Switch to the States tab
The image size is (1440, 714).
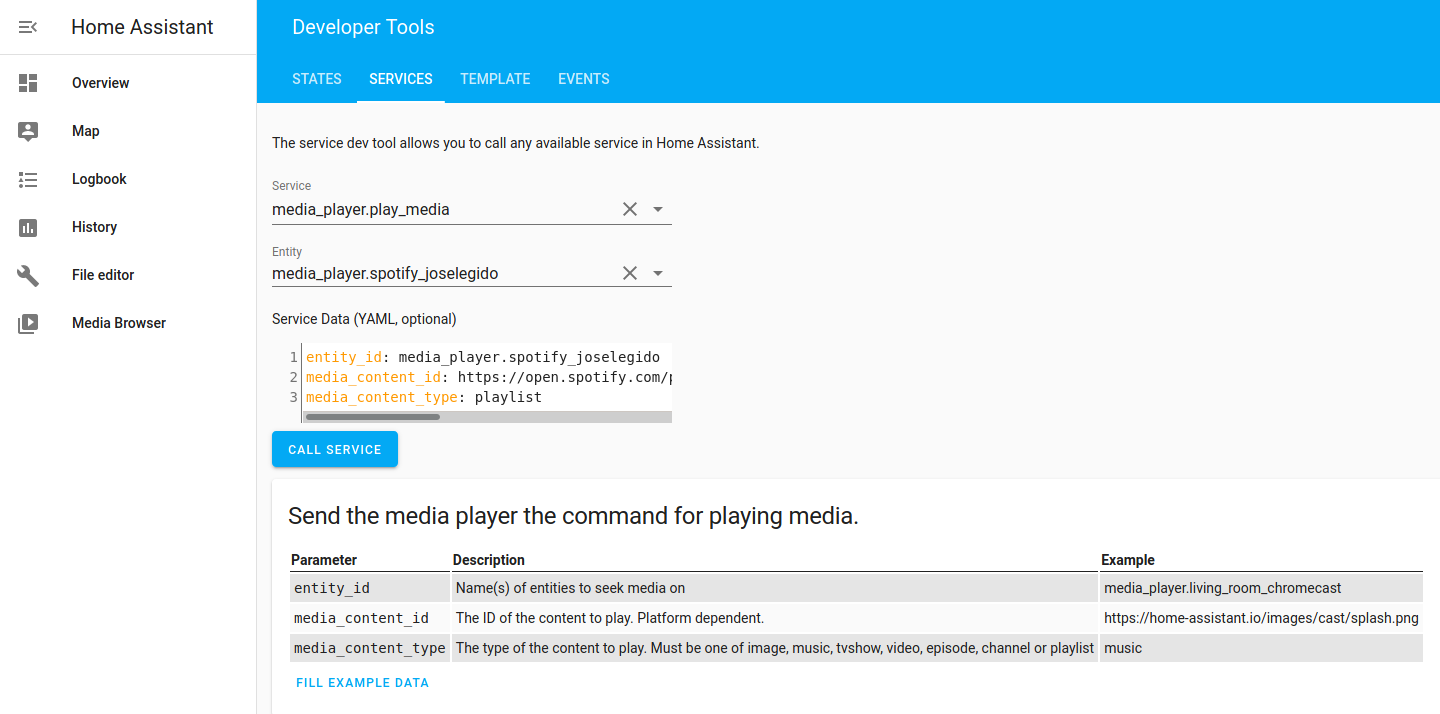[317, 79]
